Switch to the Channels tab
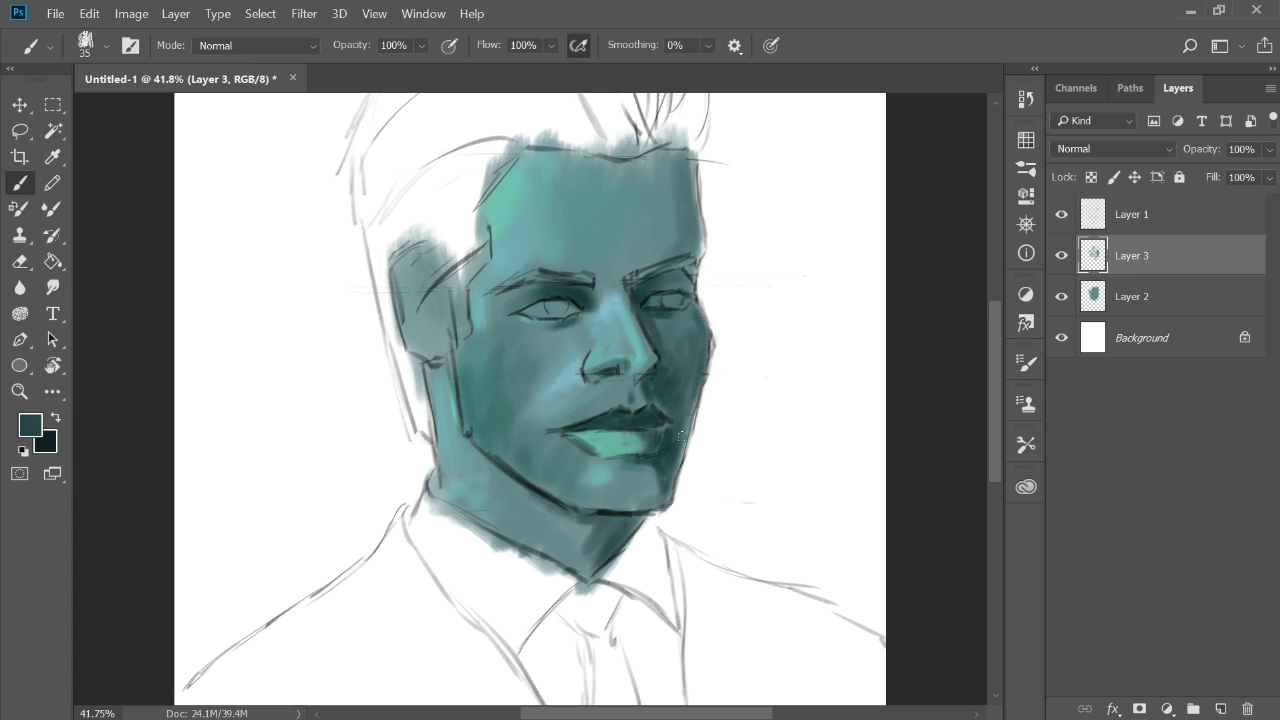 tap(1076, 88)
